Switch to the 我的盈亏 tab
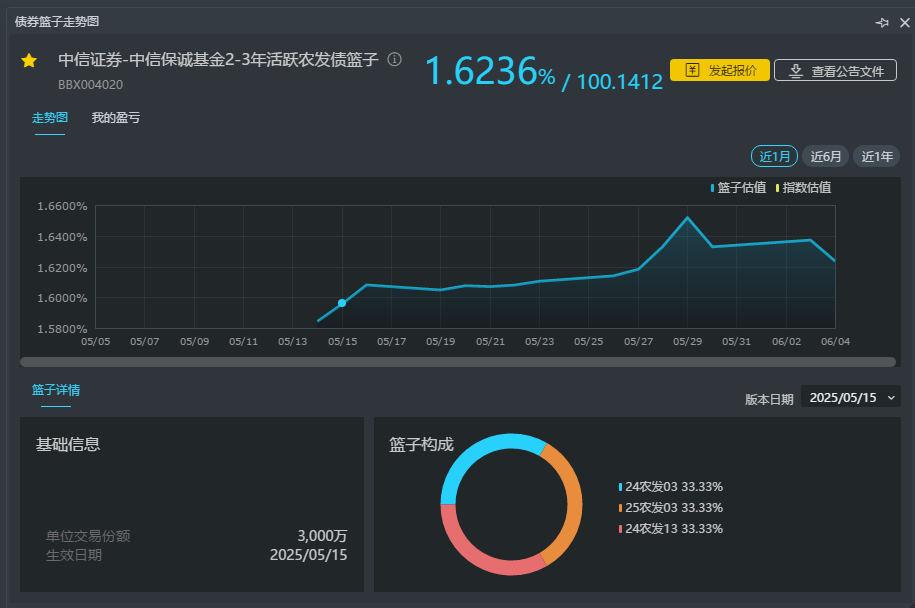Viewport: 915px width, 608px height. (x=116, y=118)
